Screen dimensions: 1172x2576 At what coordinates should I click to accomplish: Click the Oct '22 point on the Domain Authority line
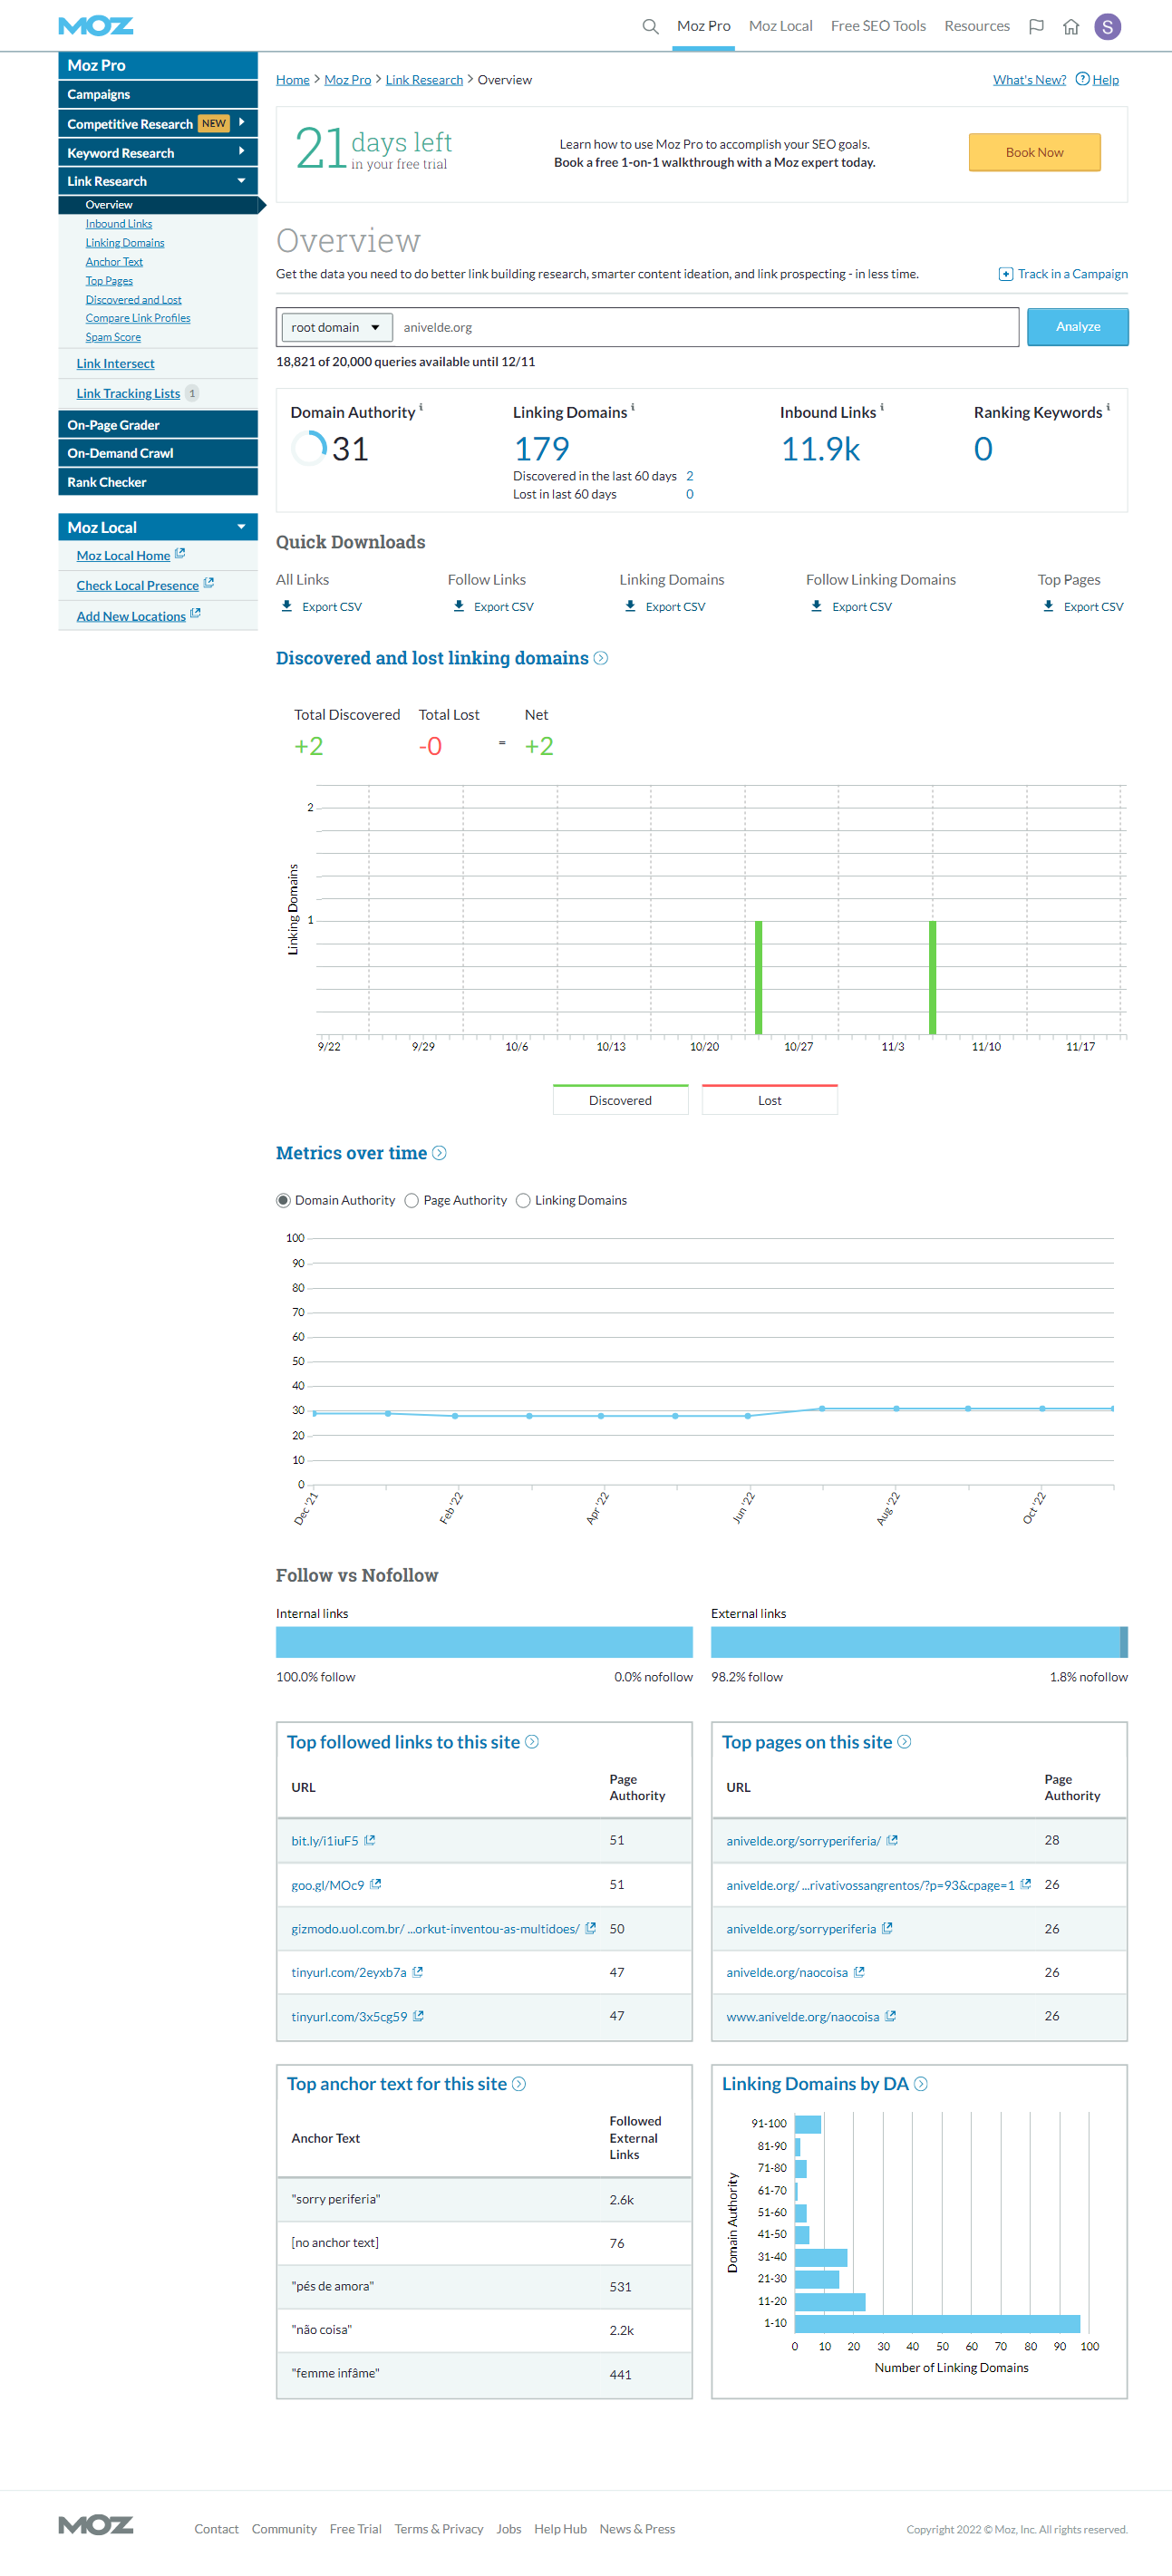[1042, 1408]
